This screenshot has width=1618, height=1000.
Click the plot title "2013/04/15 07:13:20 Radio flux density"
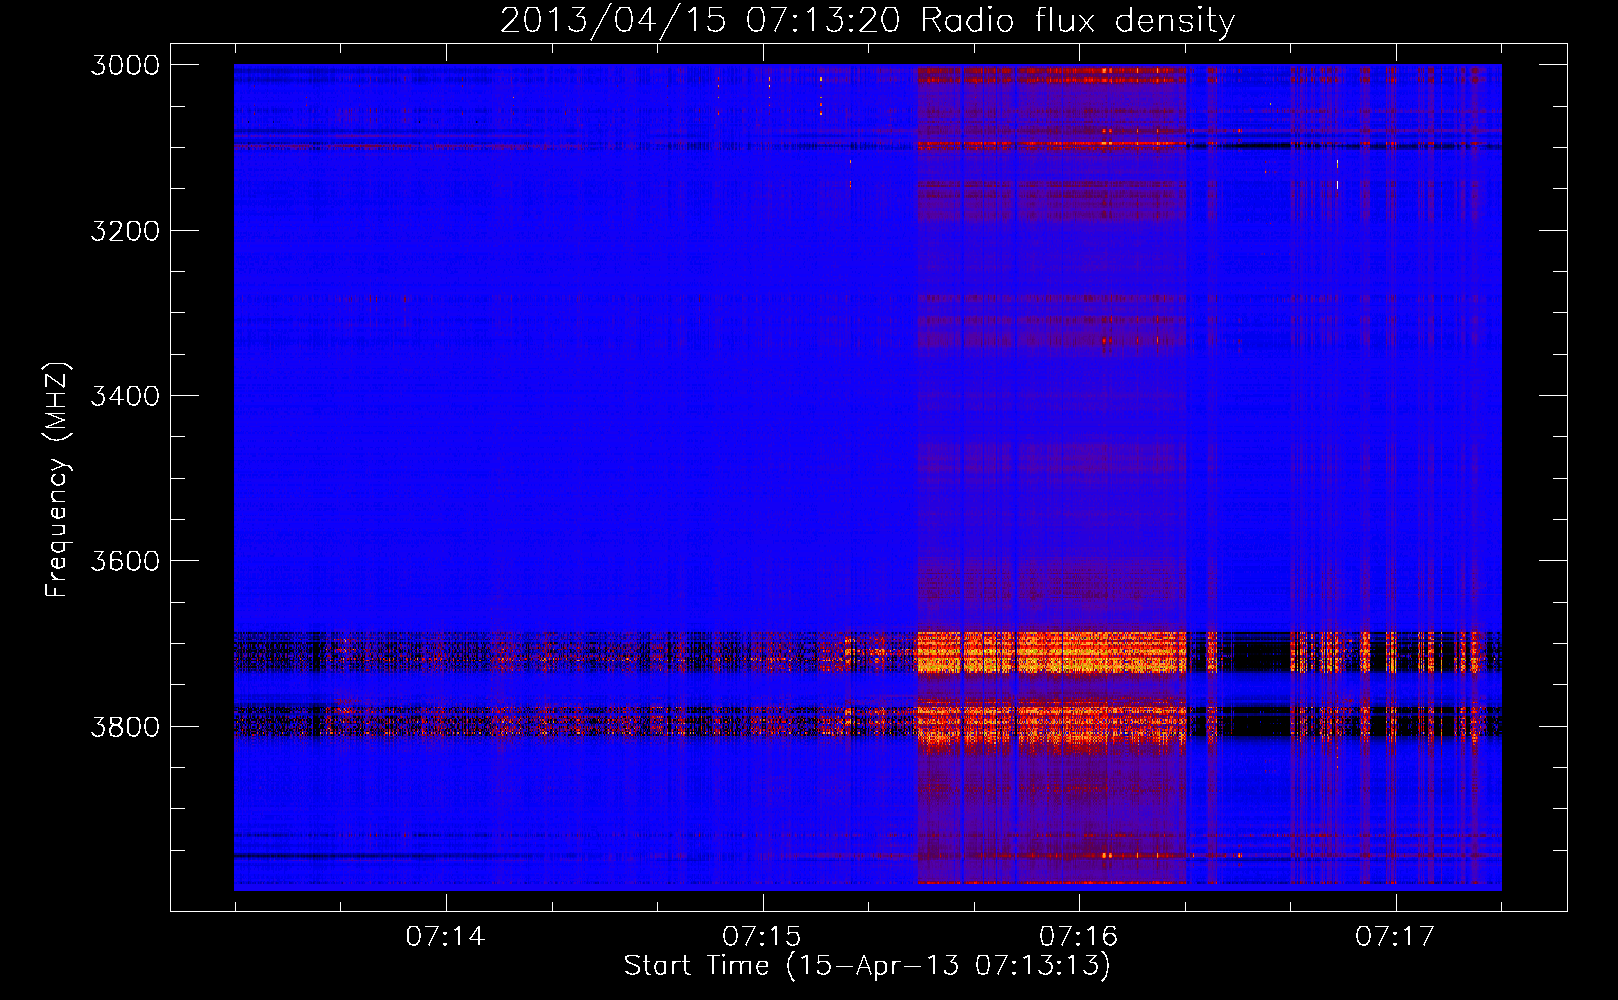tap(867, 20)
